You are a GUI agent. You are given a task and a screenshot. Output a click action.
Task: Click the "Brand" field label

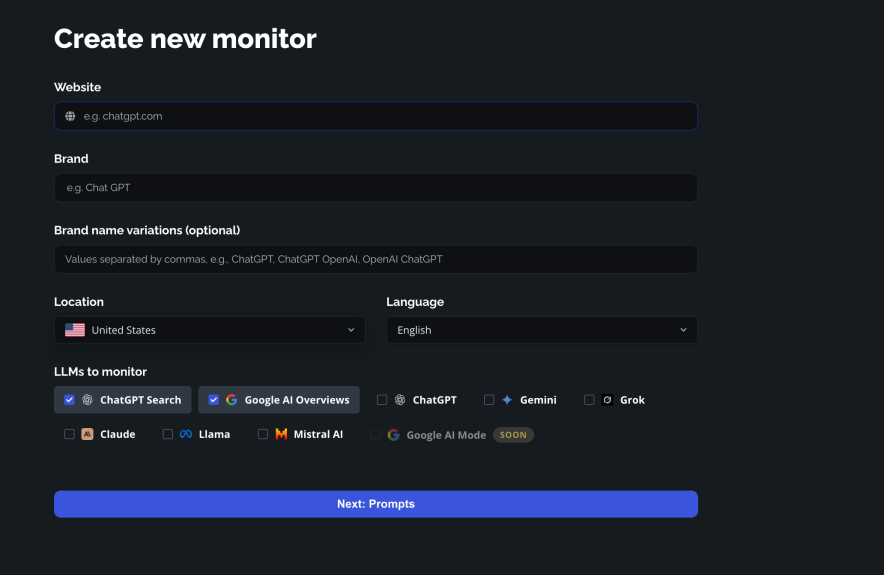coord(71,159)
